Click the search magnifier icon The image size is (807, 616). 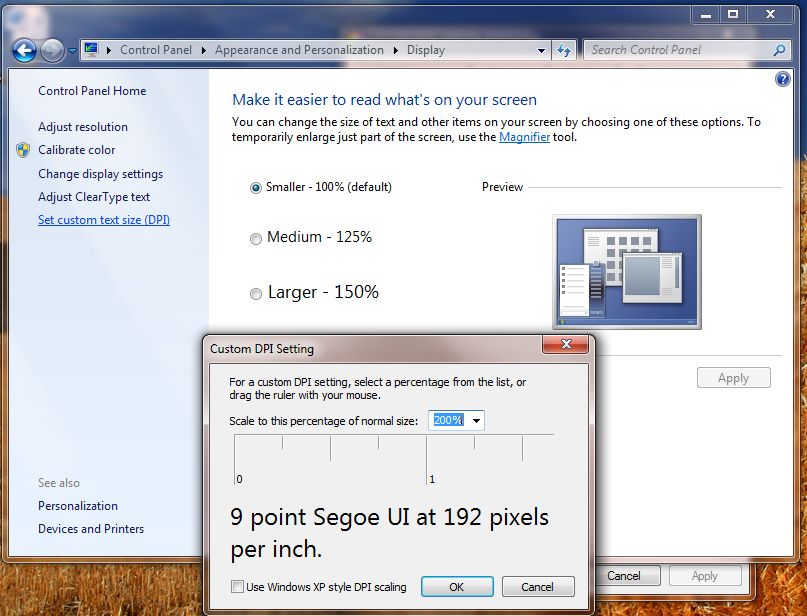click(x=777, y=49)
